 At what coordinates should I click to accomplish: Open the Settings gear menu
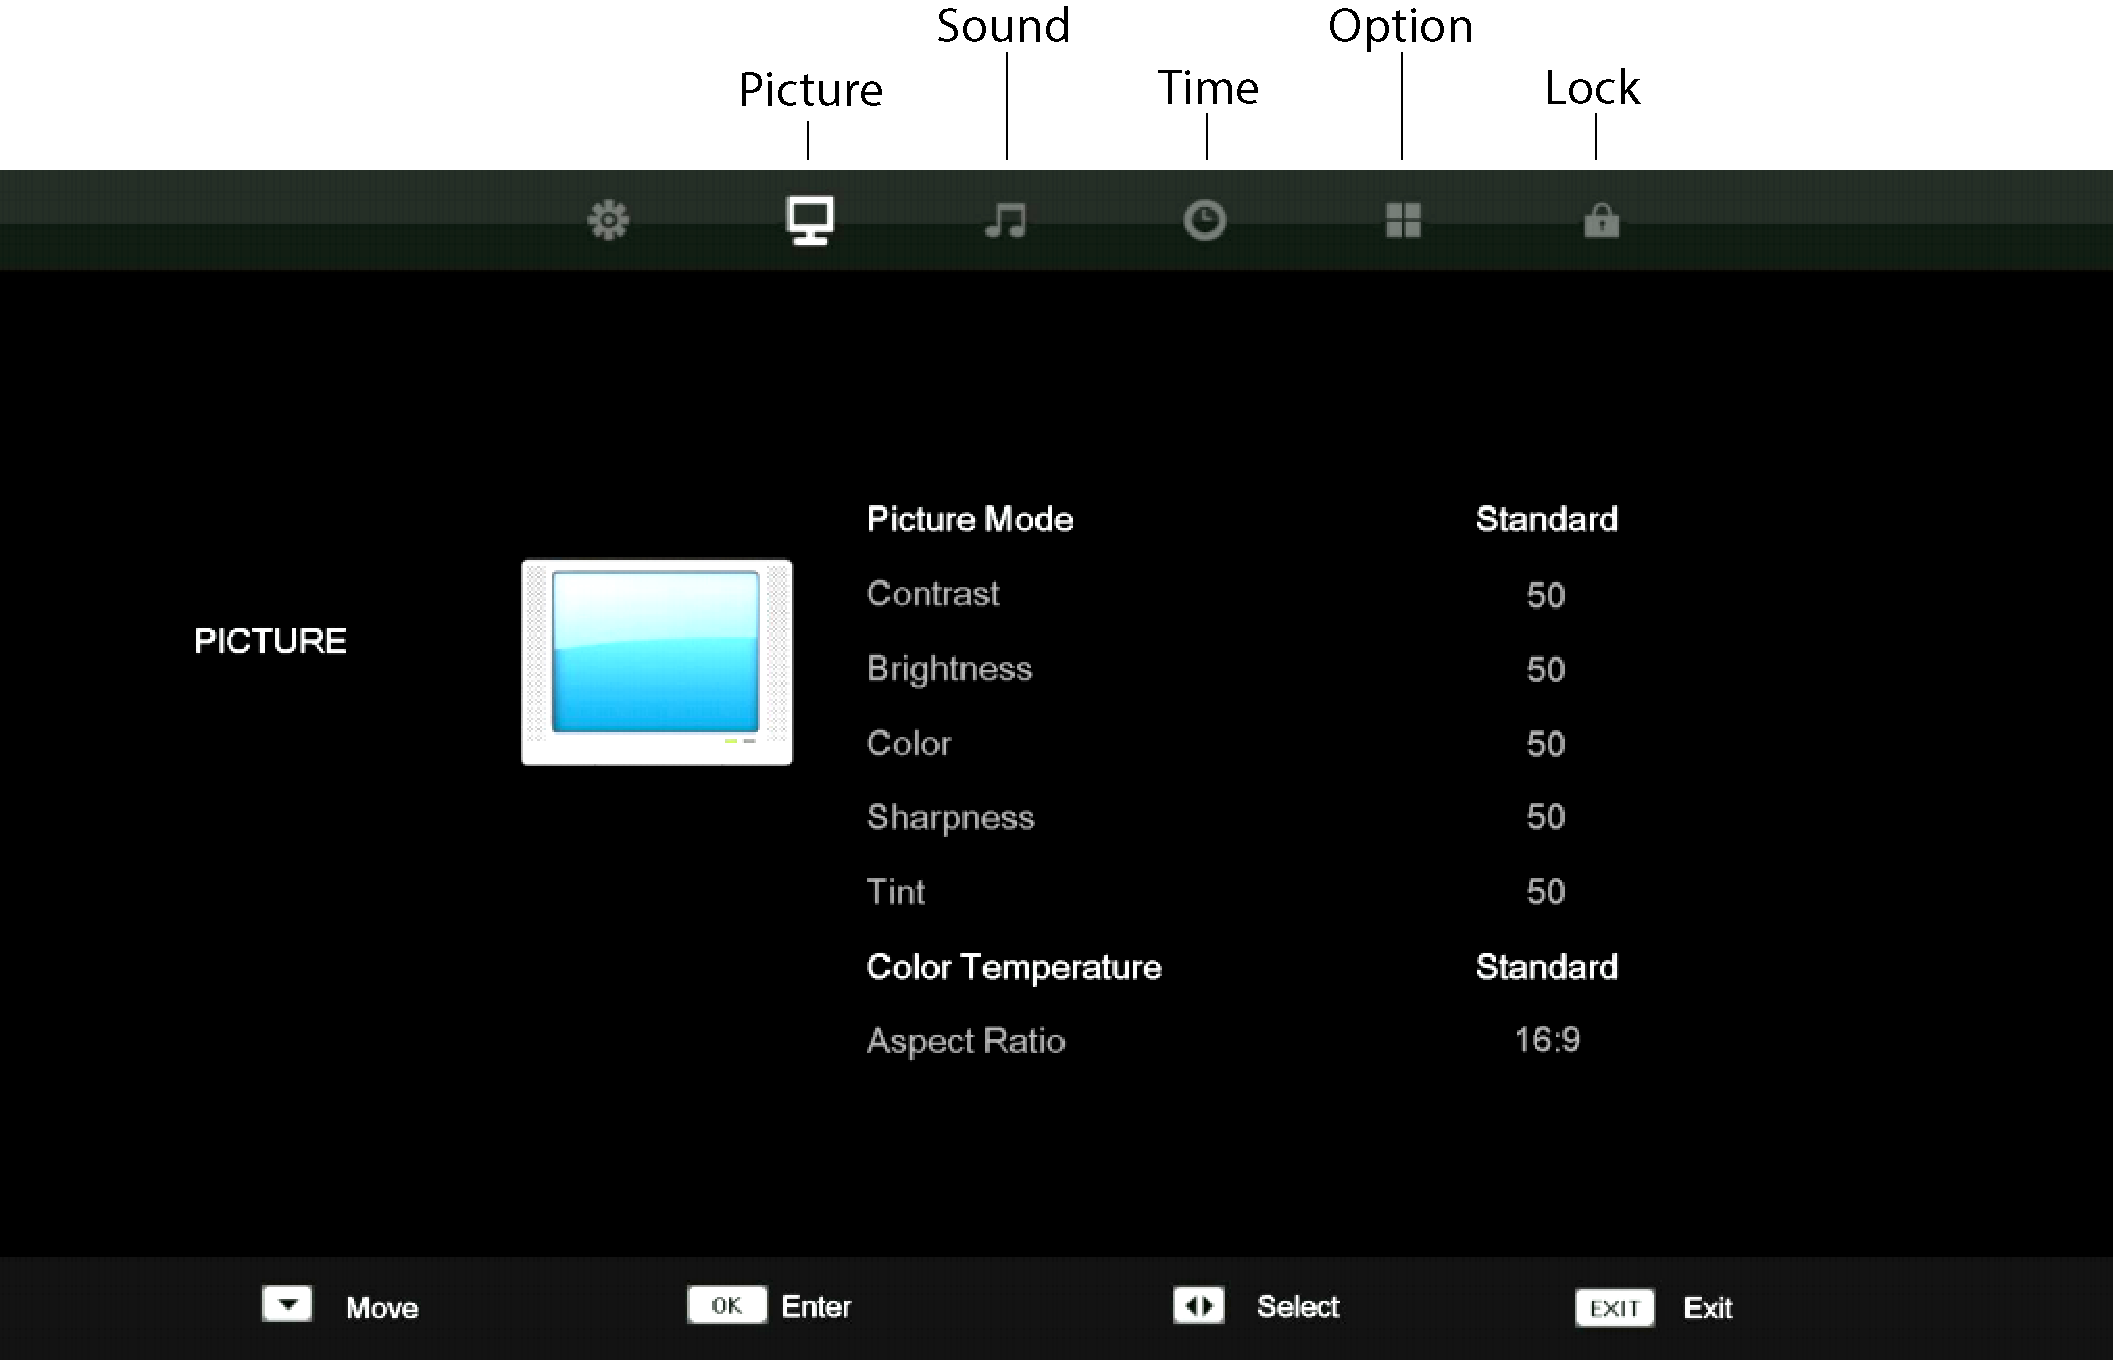click(x=608, y=220)
